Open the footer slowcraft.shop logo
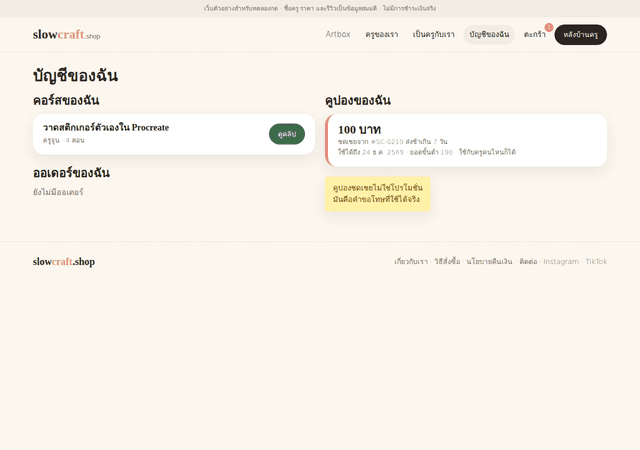640x450 pixels. pyautogui.click(x=64, y=261)
